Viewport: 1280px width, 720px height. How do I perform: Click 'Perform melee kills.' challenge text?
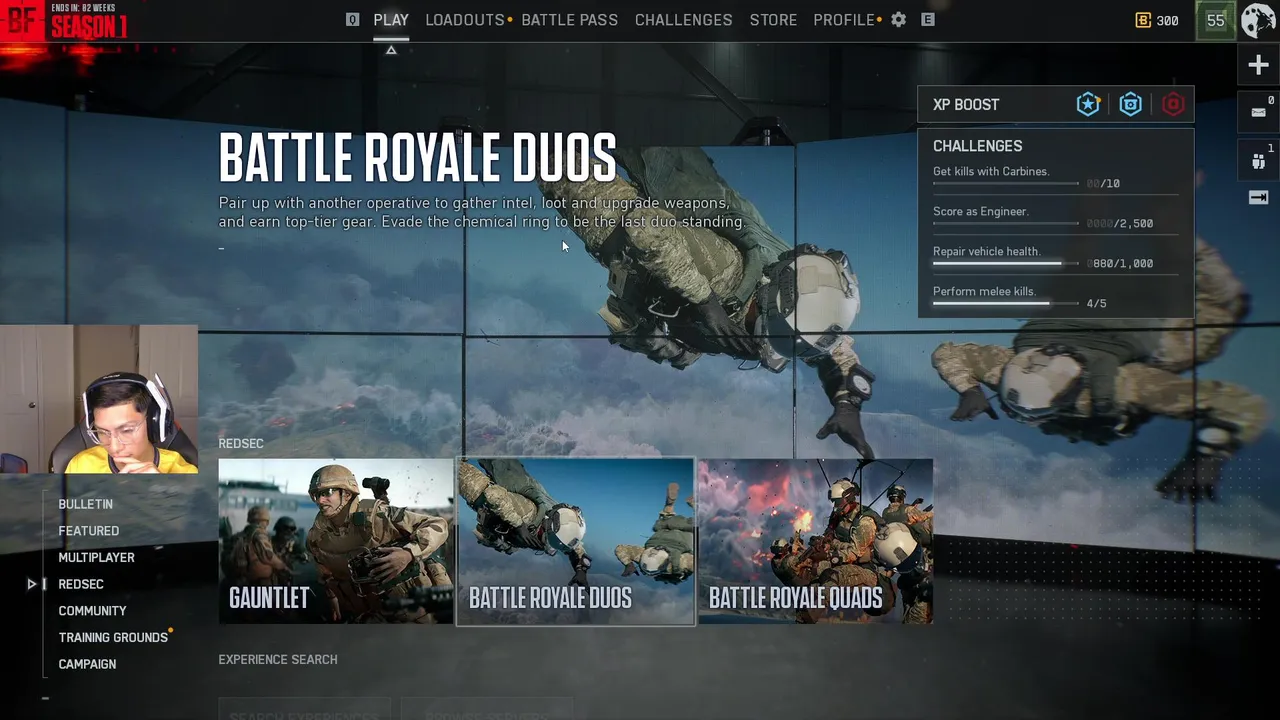985,292
